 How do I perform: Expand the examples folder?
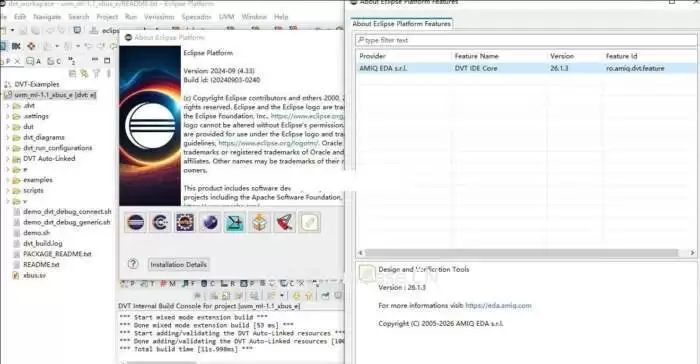click(7, 180)
